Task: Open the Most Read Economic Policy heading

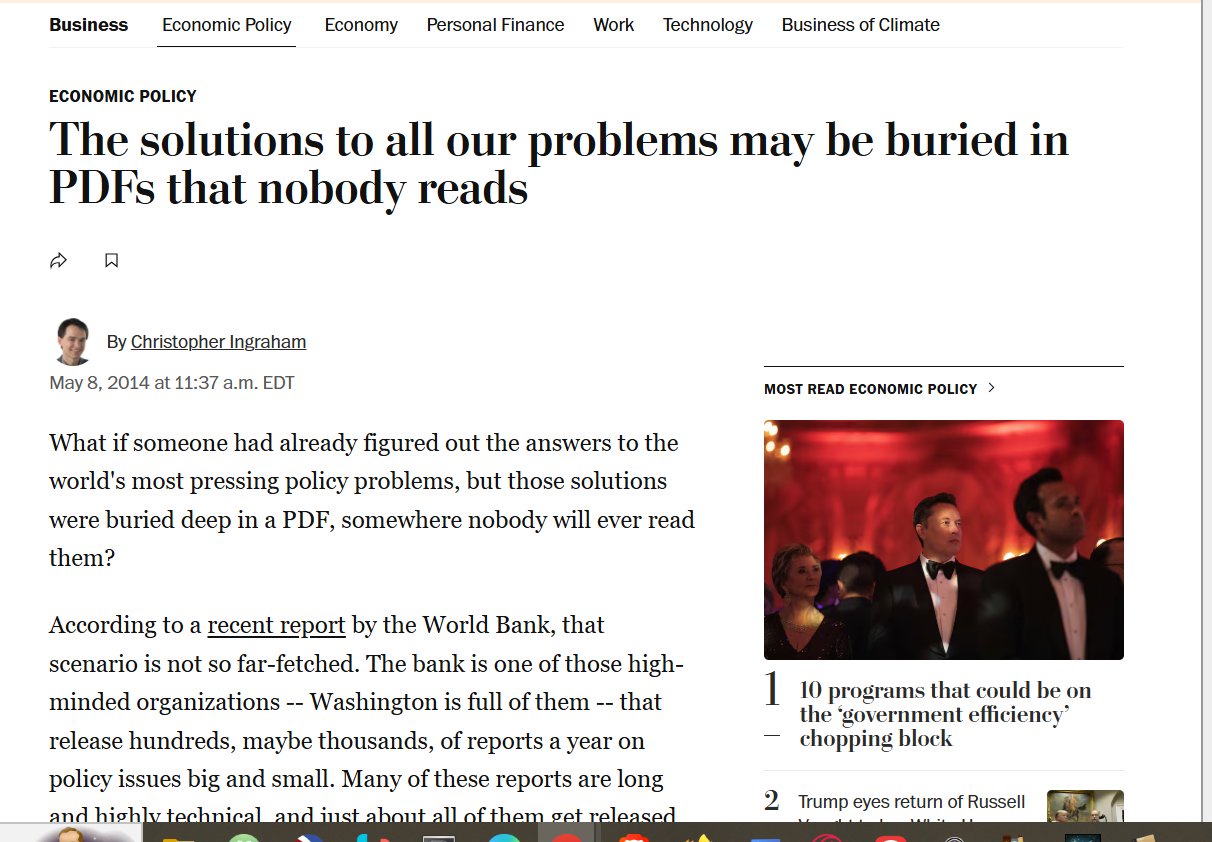Action: pos(870,389)
